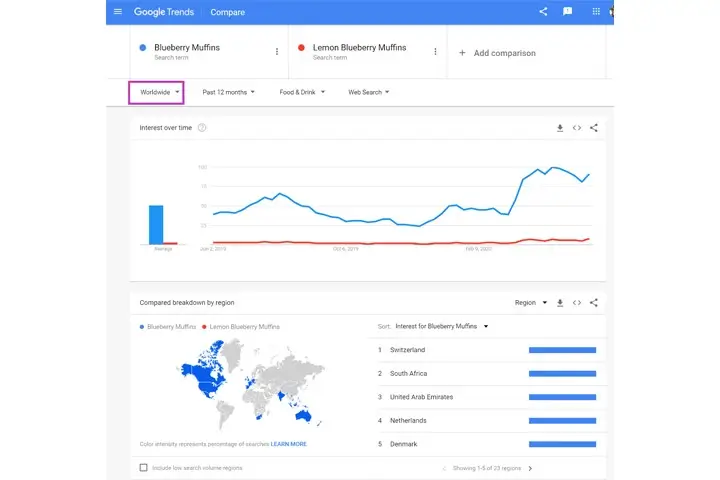Screen dimensions: 720x480
Task: Follow the LEARN MORE link
Action: coord(288,444)
